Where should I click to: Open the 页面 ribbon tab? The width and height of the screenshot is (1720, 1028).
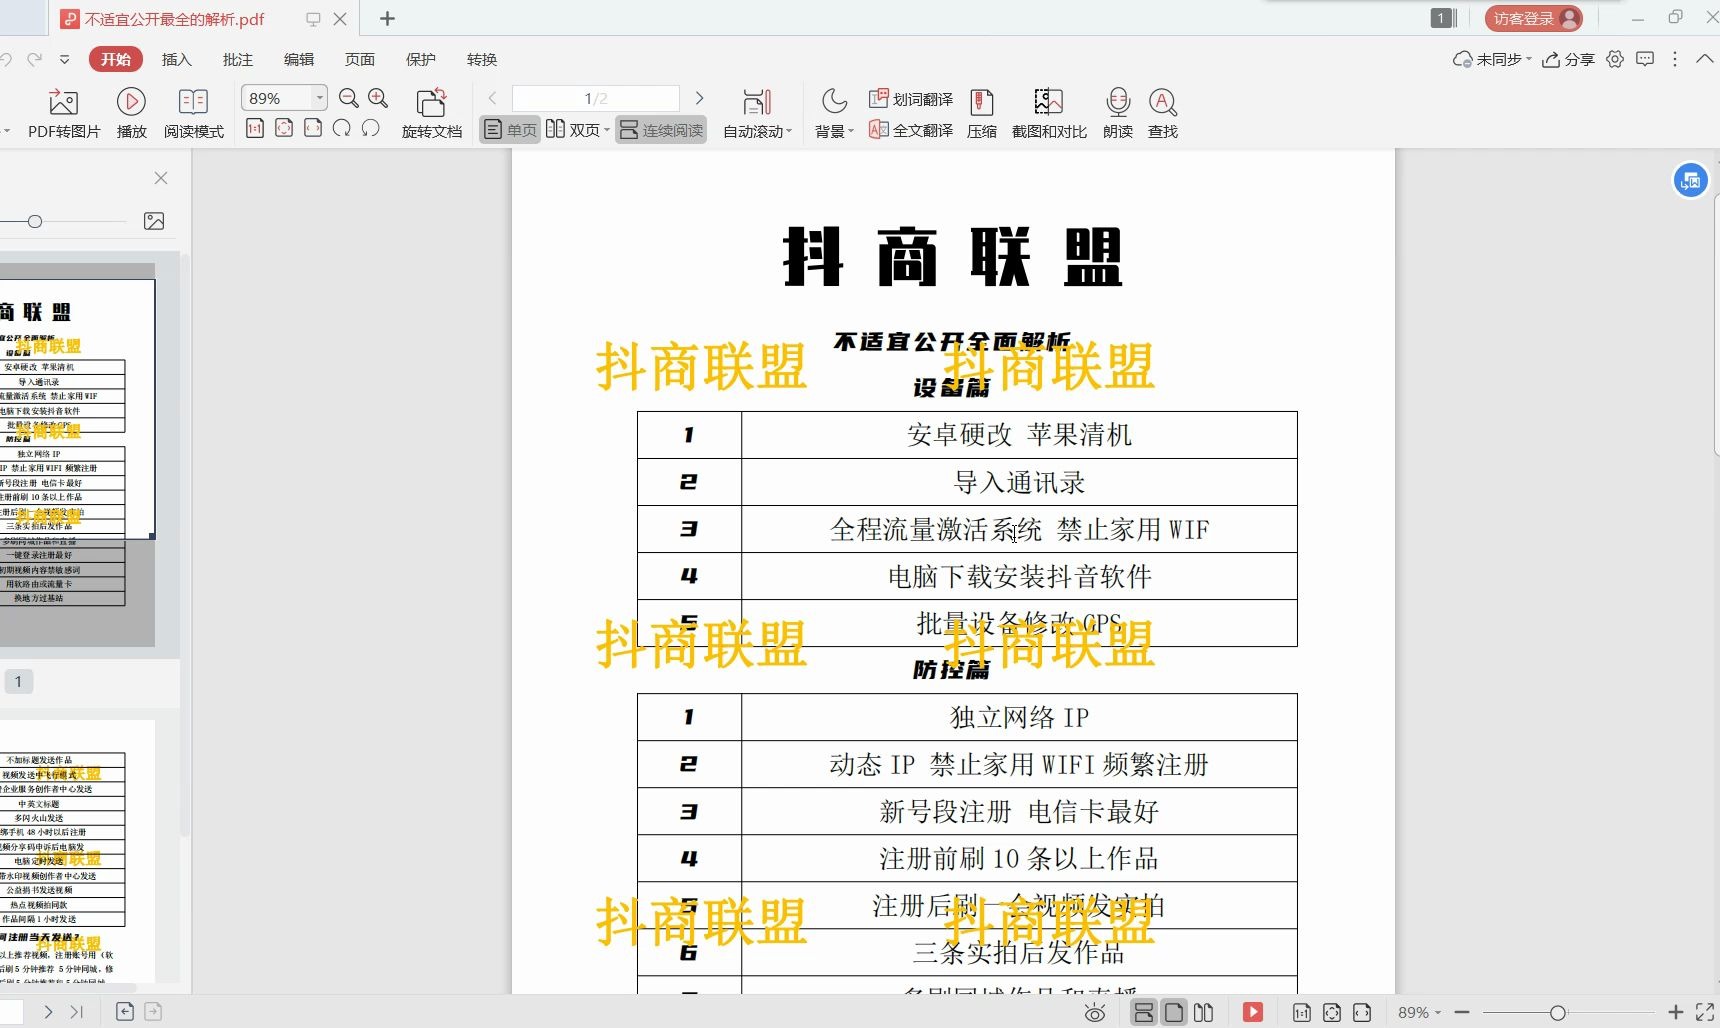[360, 59]
